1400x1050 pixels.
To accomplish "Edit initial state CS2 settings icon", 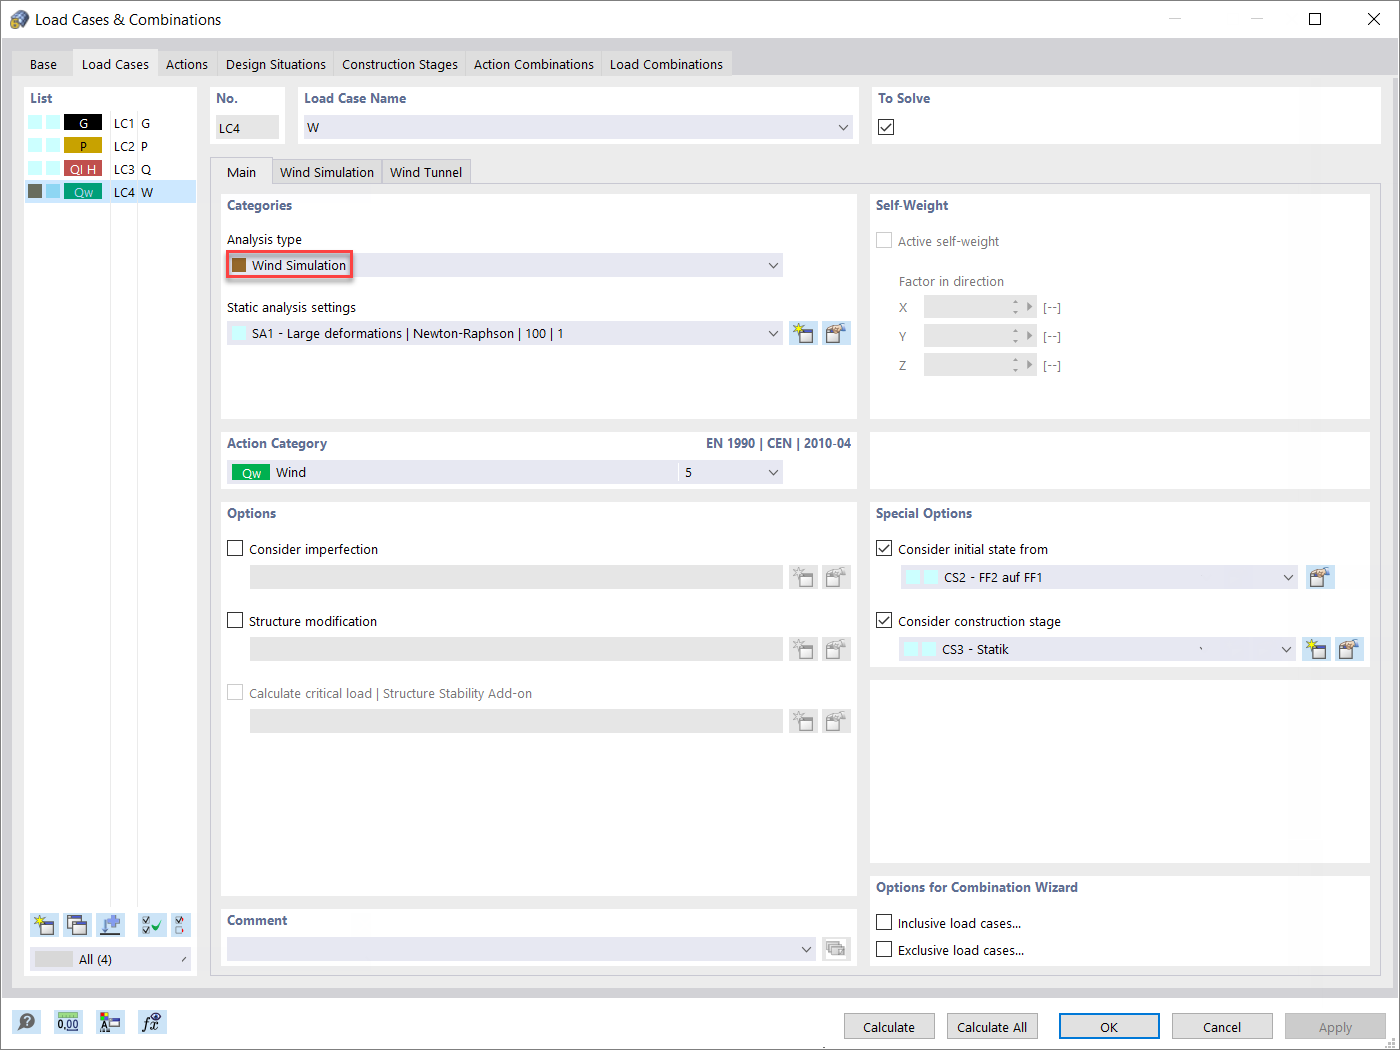I will 1320,577.
